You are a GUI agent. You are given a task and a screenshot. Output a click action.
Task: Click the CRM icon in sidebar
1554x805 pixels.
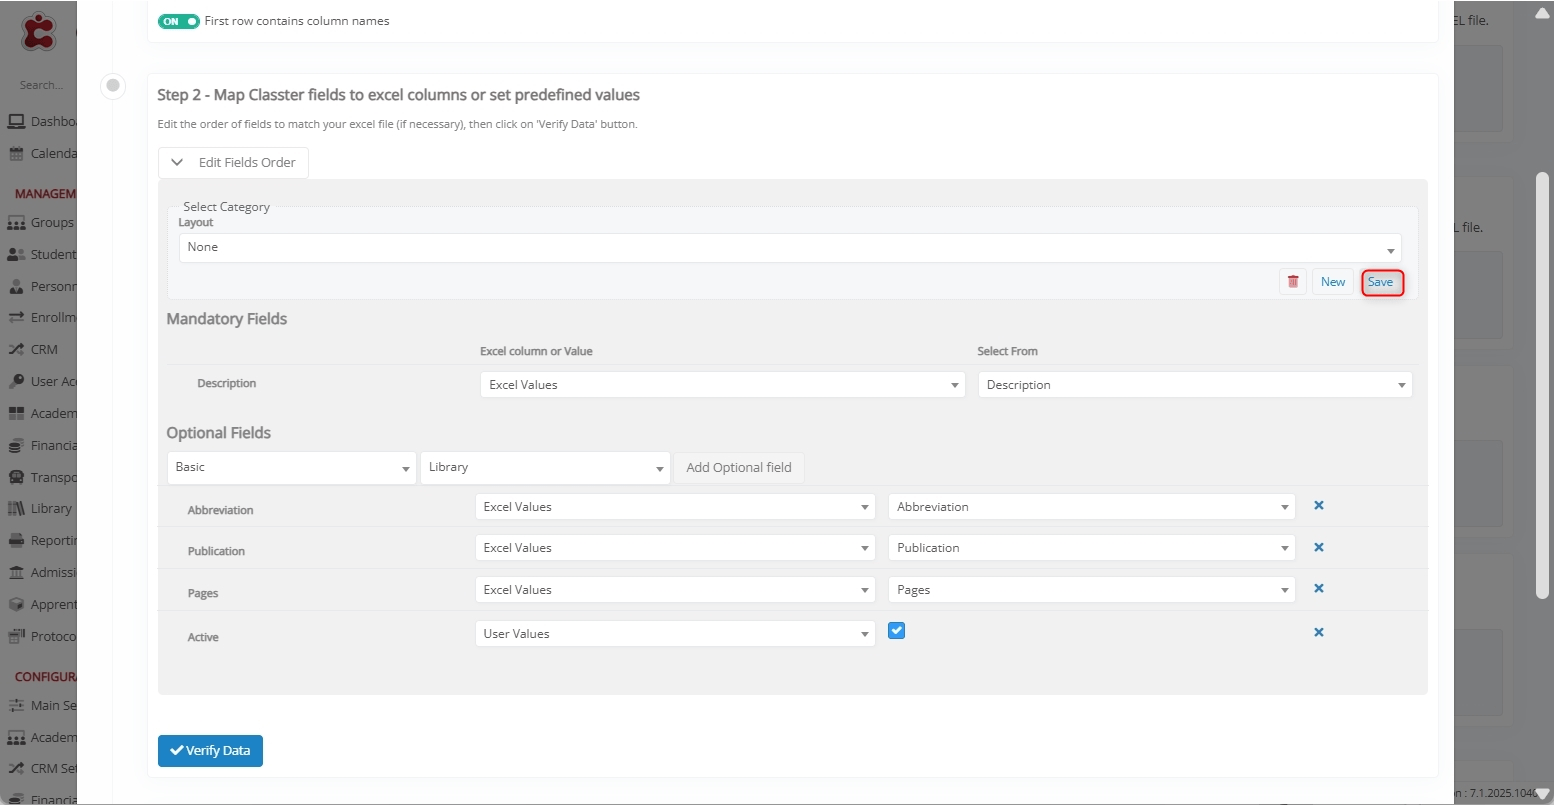point(16,350)
